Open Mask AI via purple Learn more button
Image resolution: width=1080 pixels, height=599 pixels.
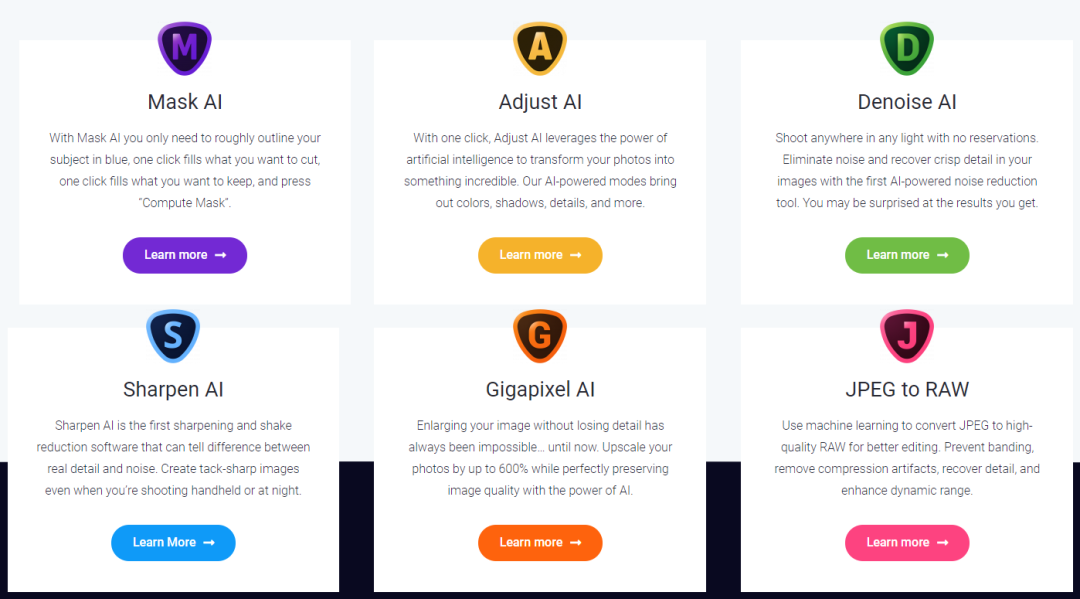tap(185, 255)
